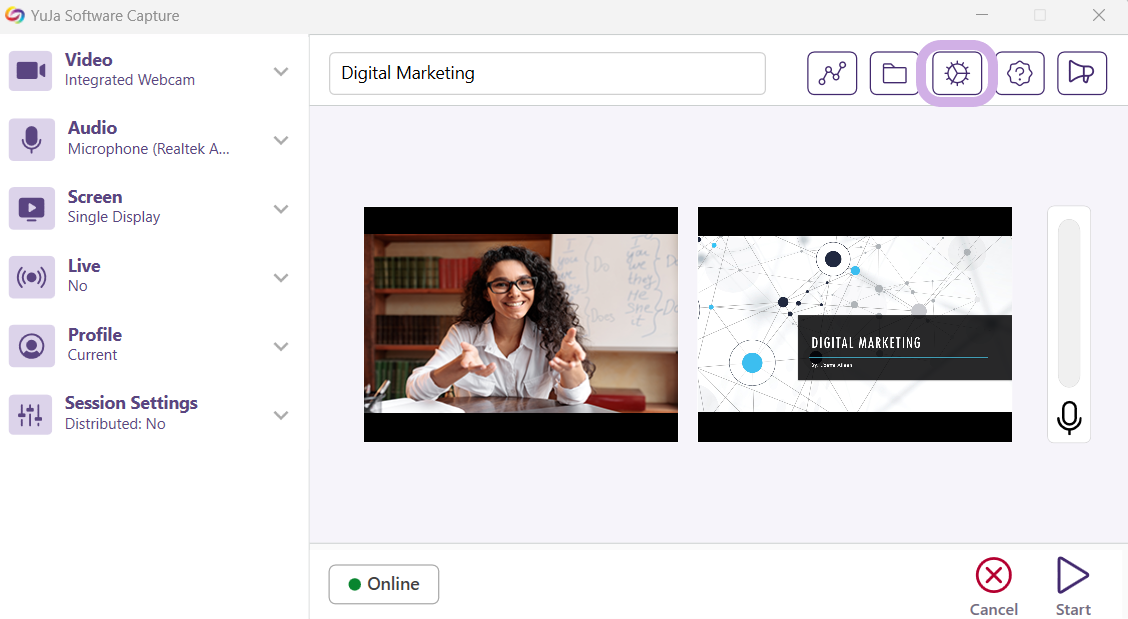Start the recording
The height and width of the screenshot is (619, 1128).
click(x=1073, y=587)
